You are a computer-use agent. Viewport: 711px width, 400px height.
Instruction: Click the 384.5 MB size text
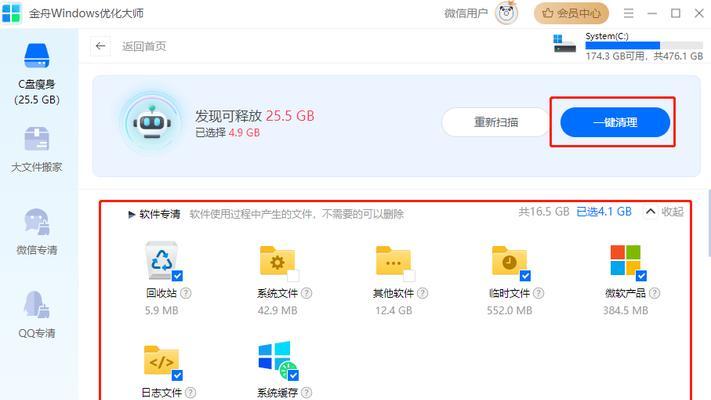(x=625, y=311)
